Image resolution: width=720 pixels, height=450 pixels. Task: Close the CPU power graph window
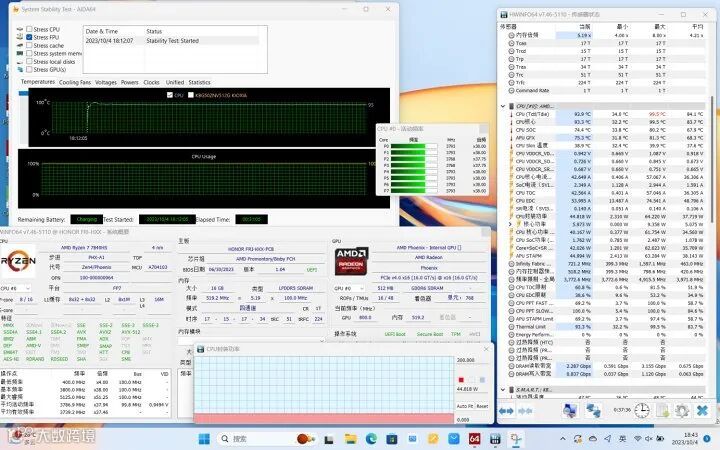click(486, 349)
